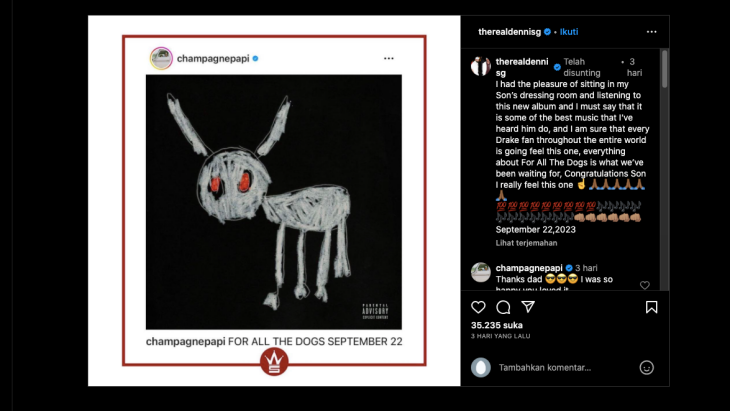Screen dimensions: 730x411
Task: Open the champagnepapi username in the comments
Action: 529,268
